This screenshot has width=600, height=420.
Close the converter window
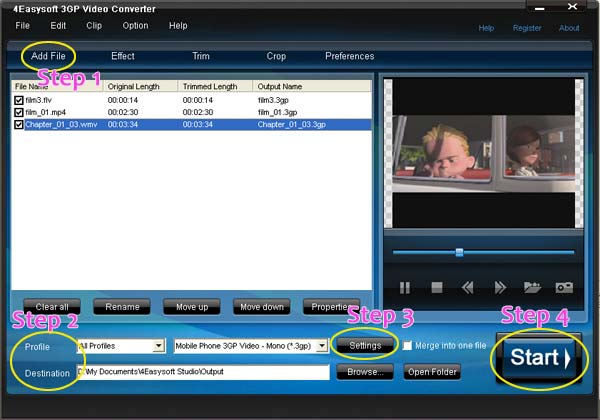tap(572, 7)
